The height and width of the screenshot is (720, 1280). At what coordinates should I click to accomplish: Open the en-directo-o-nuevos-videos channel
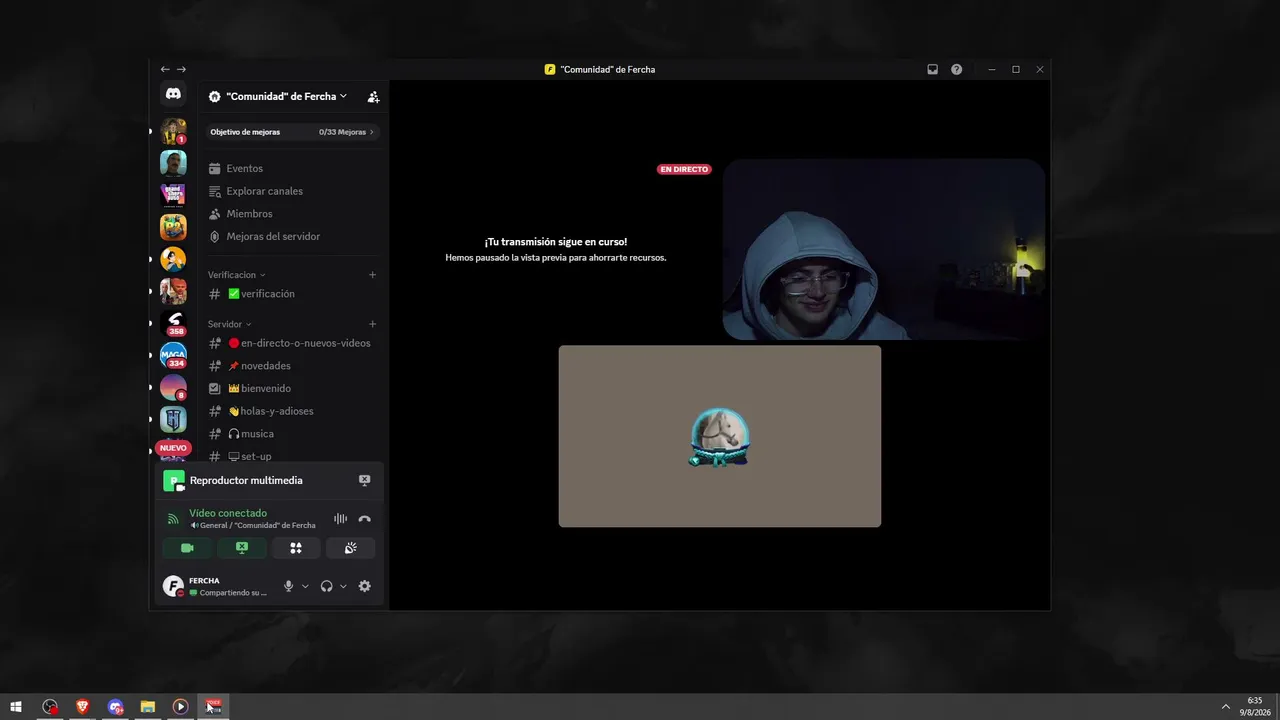[292, 343]
